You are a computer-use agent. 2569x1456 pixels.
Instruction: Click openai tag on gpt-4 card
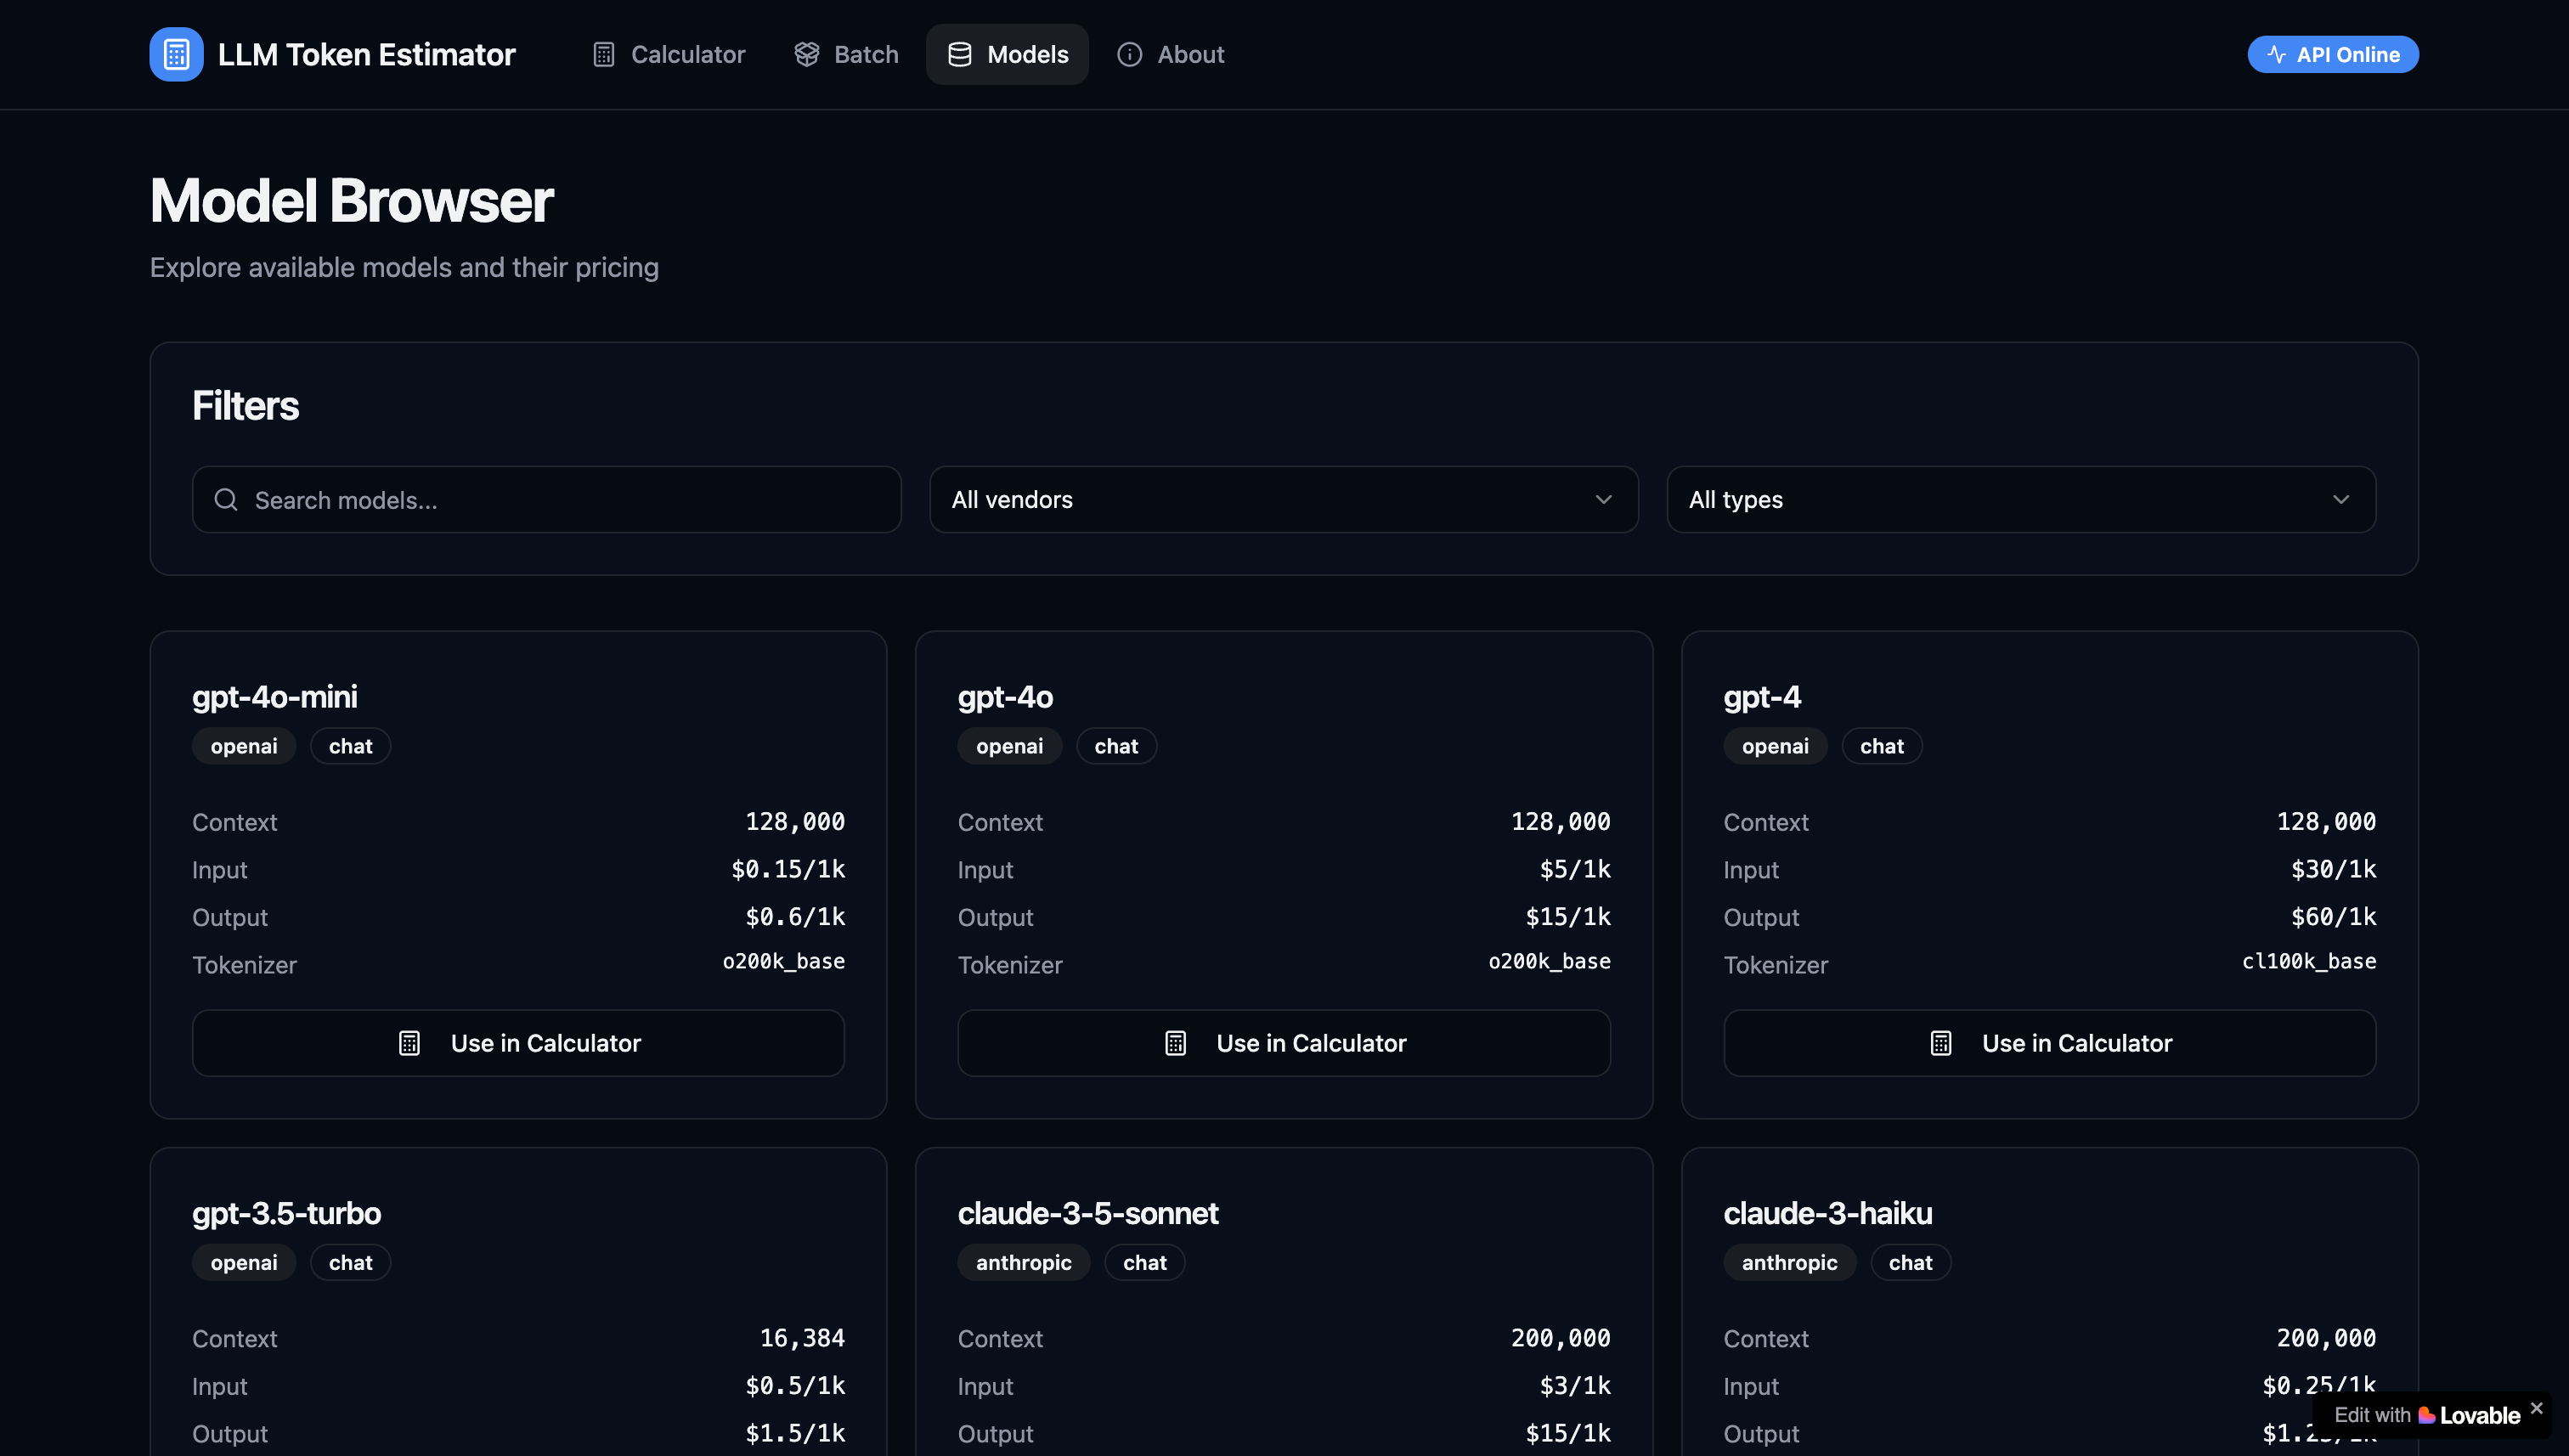coord(1775,746)
